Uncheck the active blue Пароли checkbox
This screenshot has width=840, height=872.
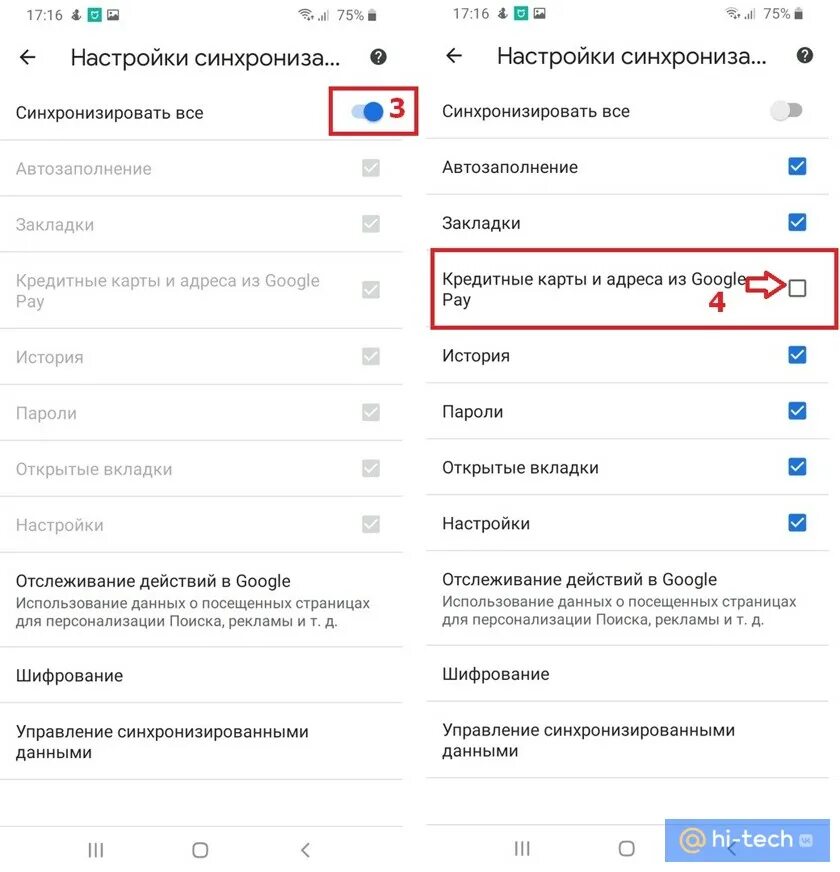pyautogui.click(x=797, y=410)
